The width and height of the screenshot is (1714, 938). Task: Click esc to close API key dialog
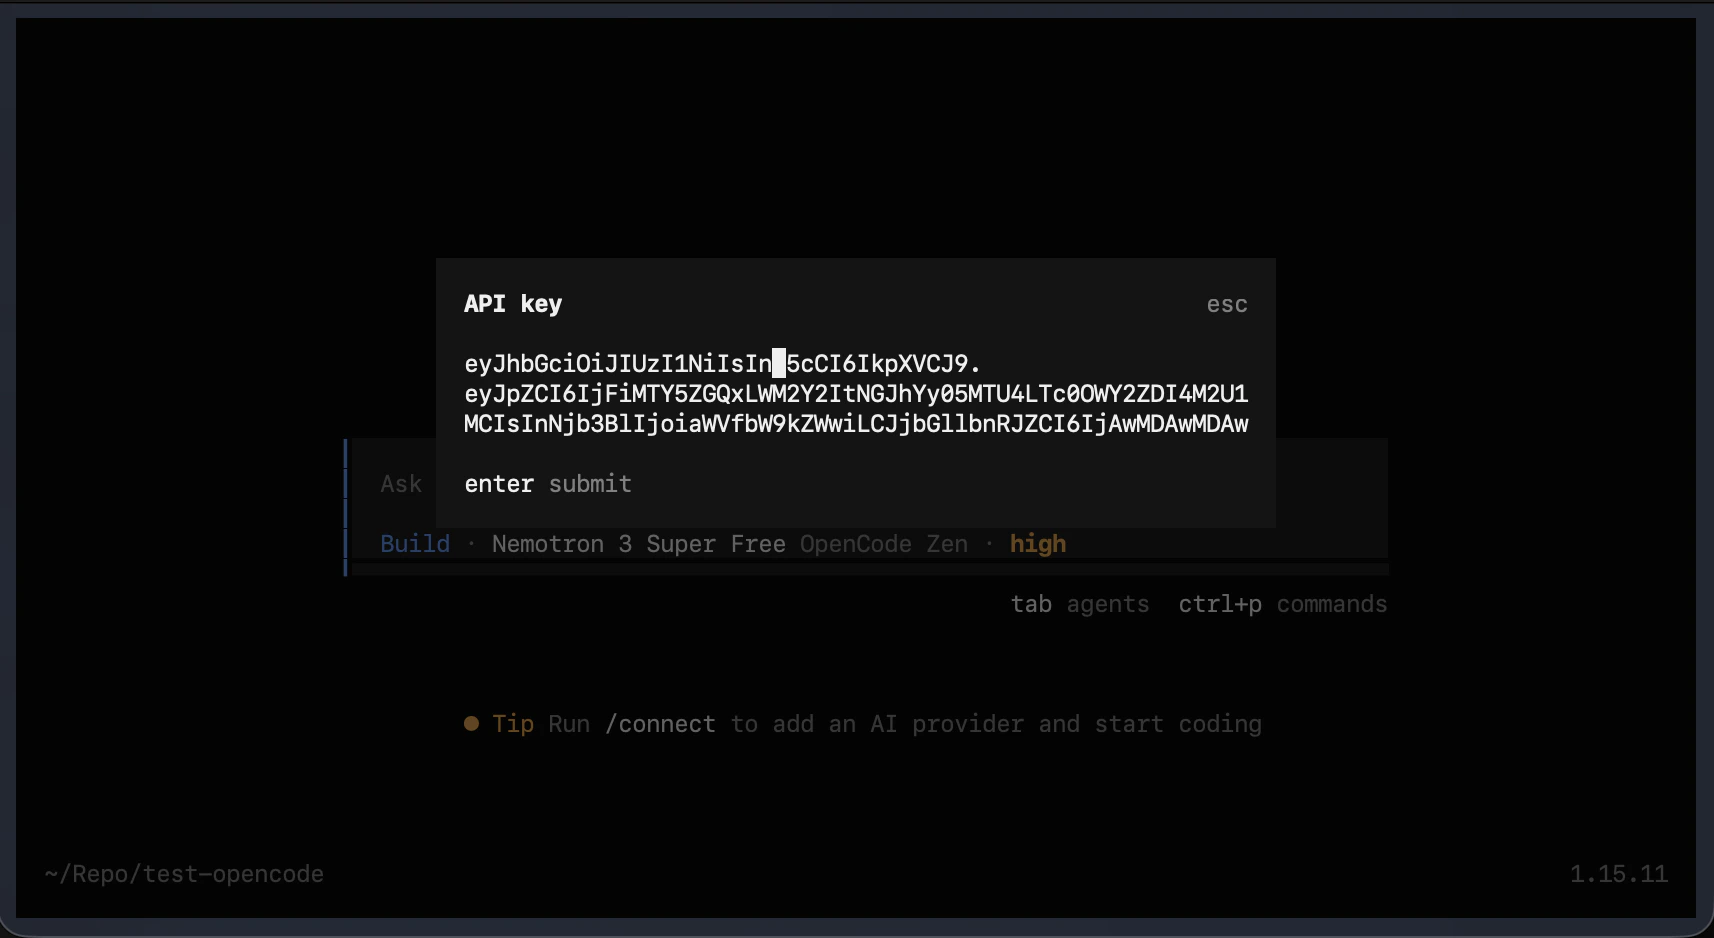point(1227,304)
